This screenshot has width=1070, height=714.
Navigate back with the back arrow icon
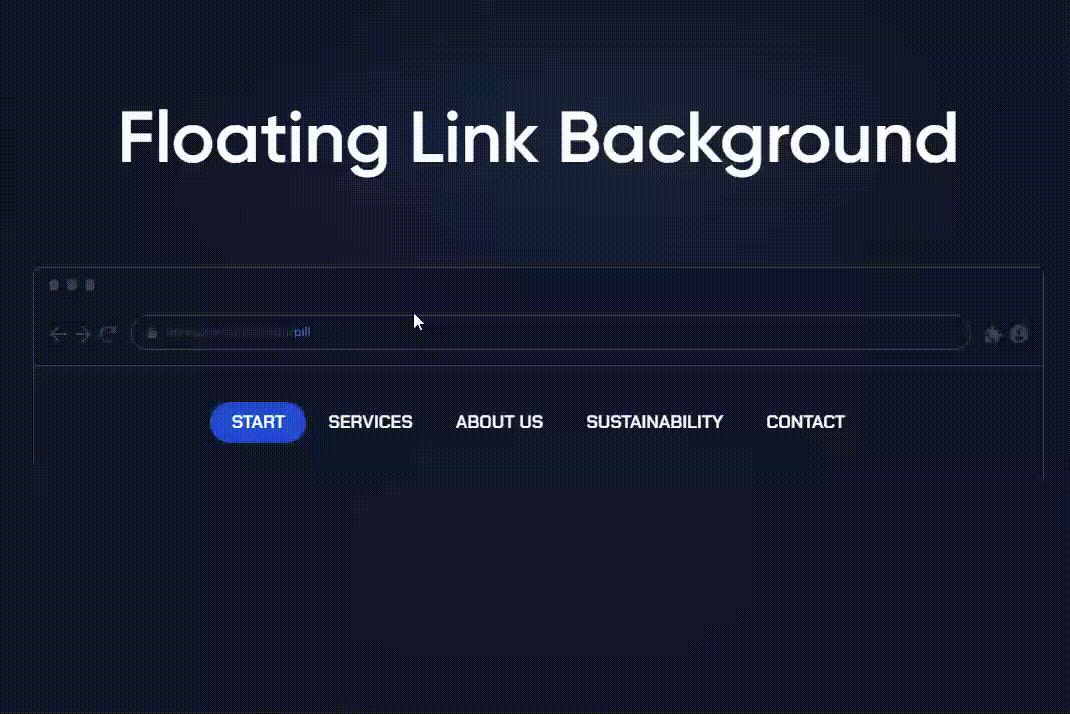coord(57,334)
